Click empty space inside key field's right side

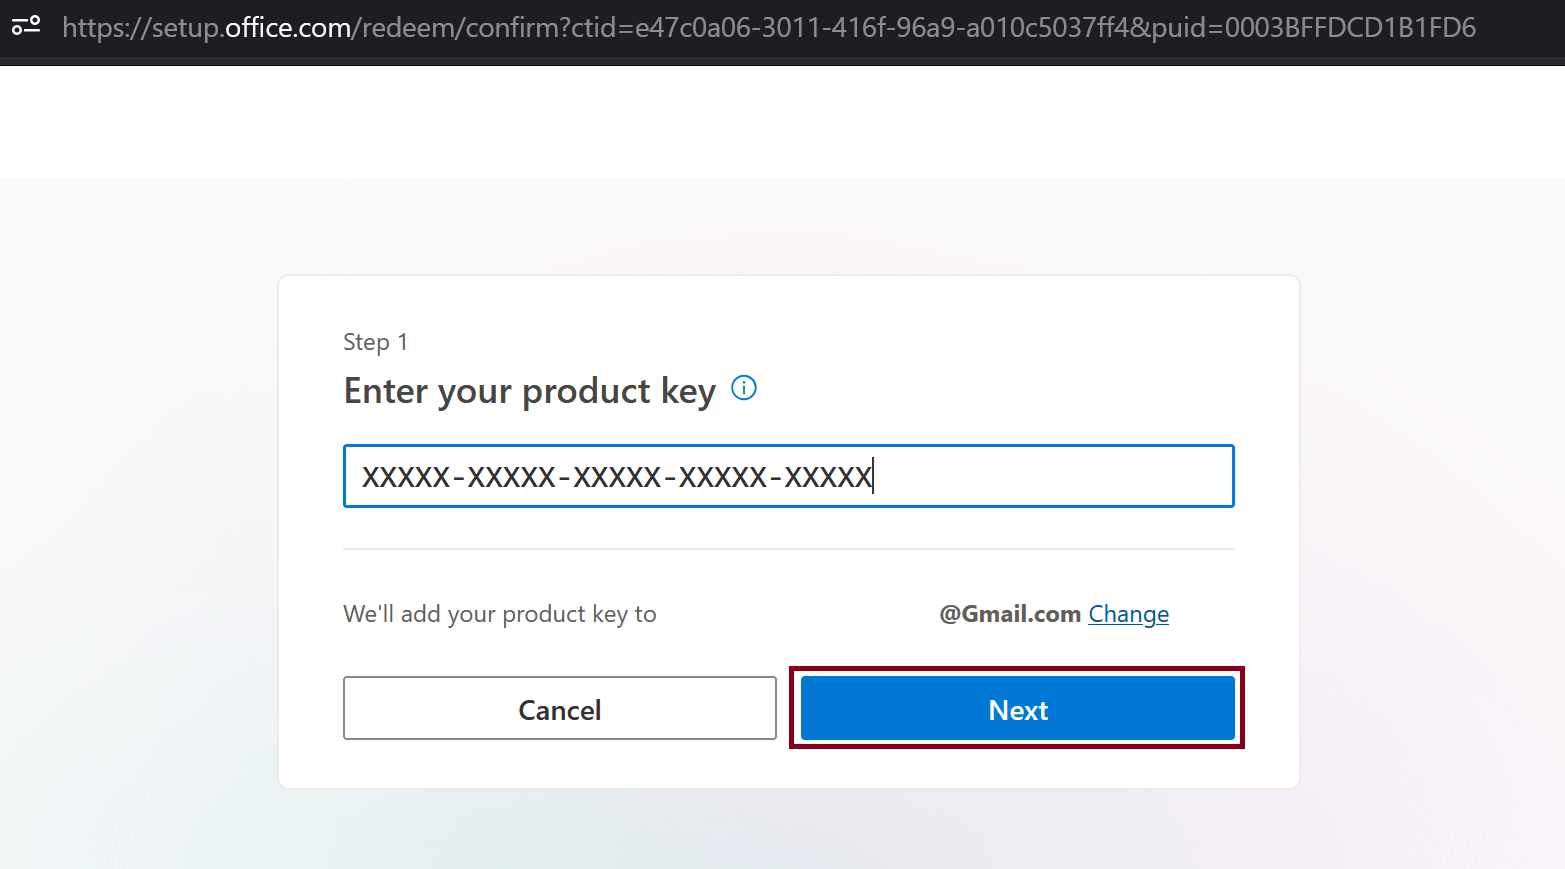1053,476
